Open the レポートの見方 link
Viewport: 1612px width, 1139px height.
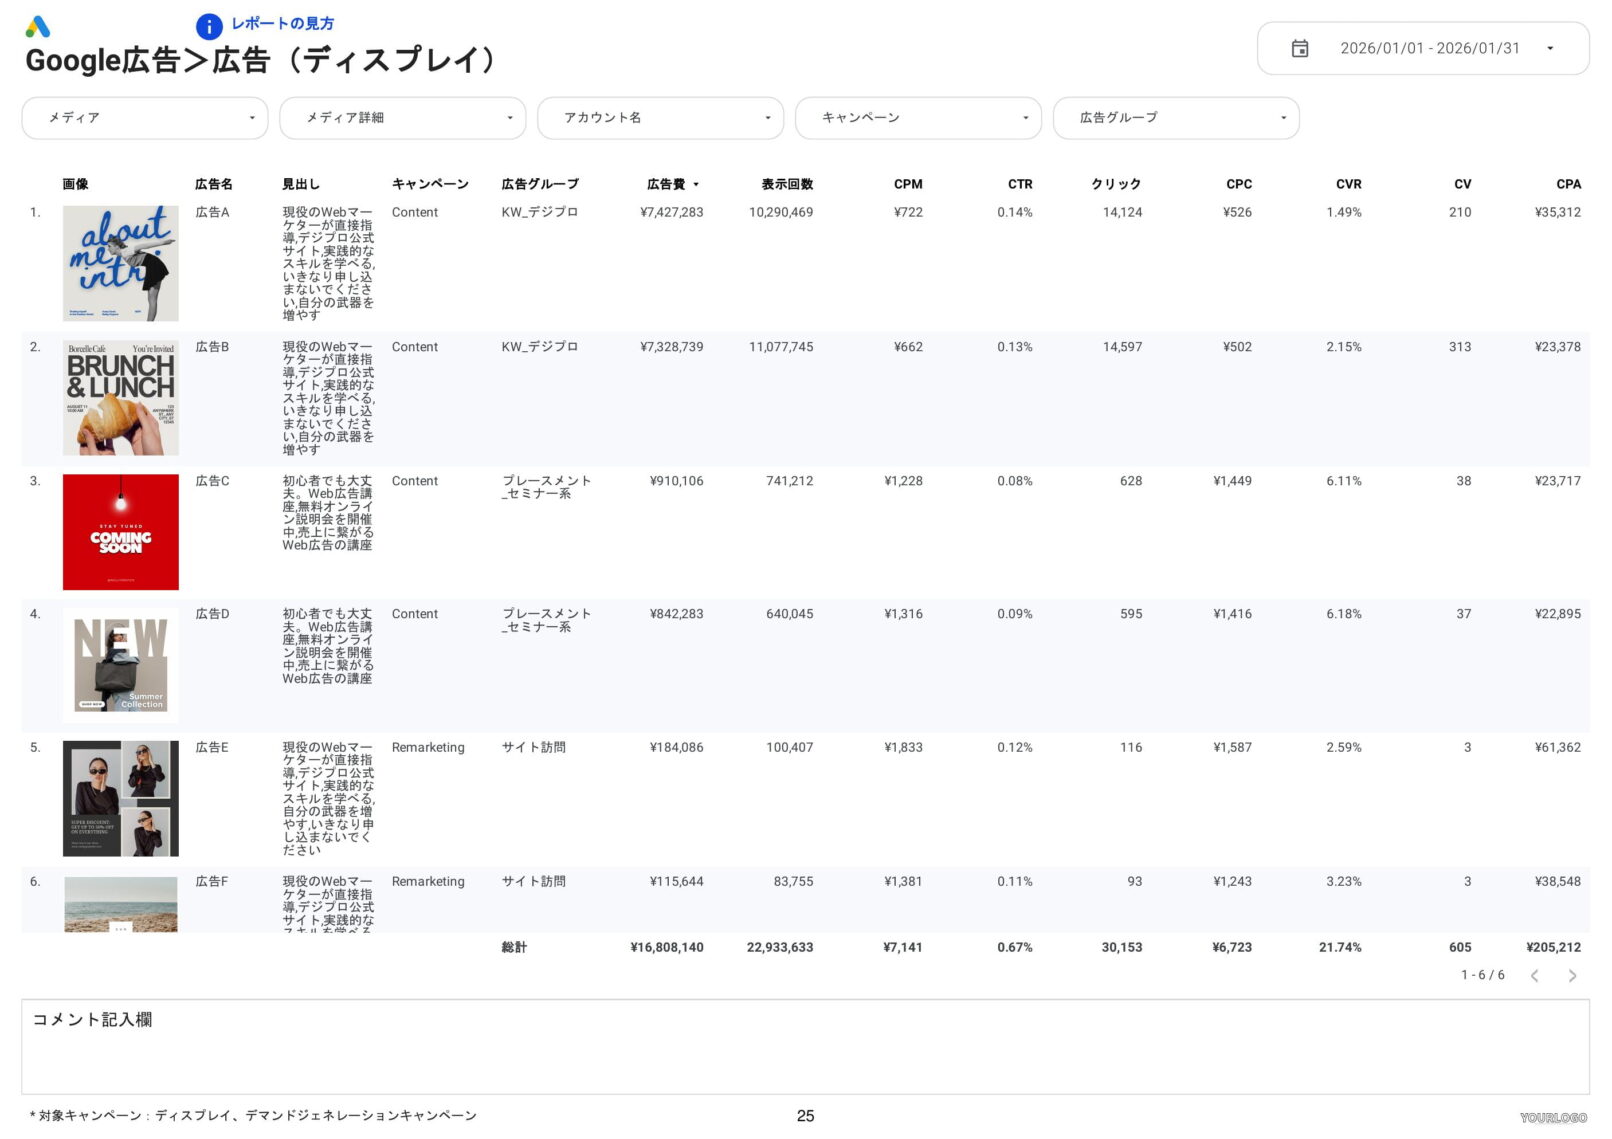(283, 25)
